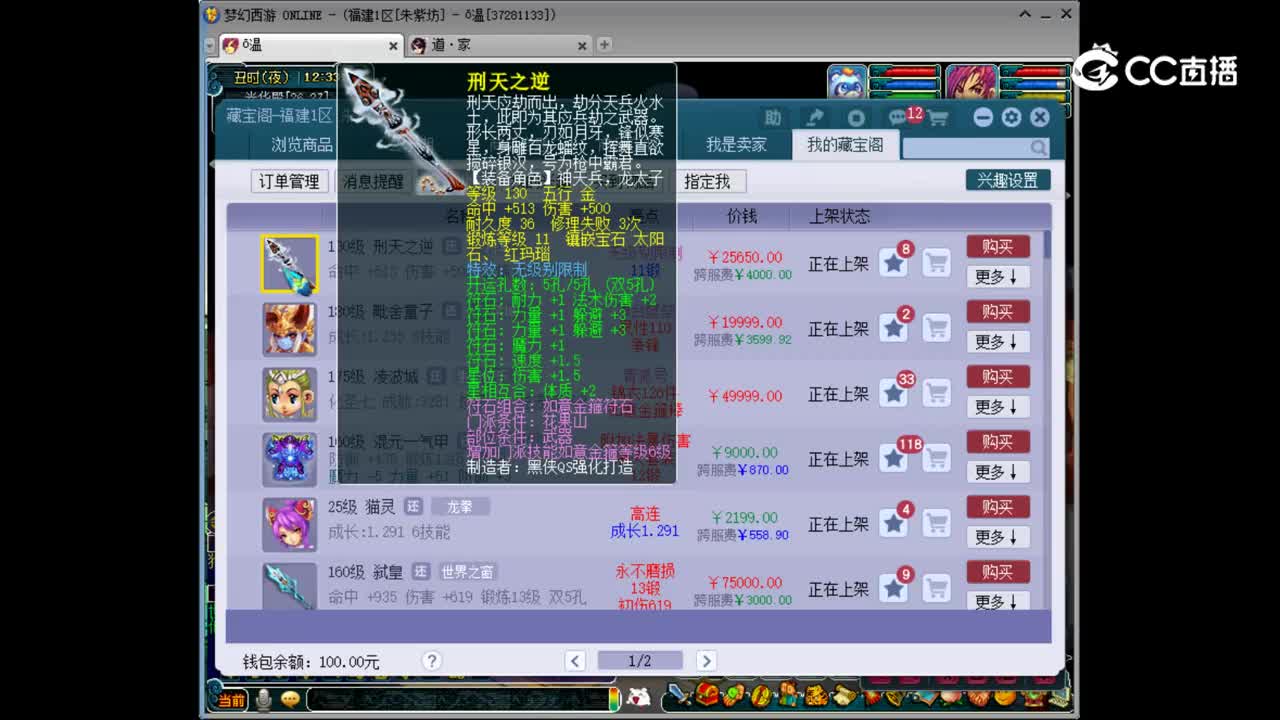Click the share arrow icon in the header
1280x720 pixels.
click(815, 118)
